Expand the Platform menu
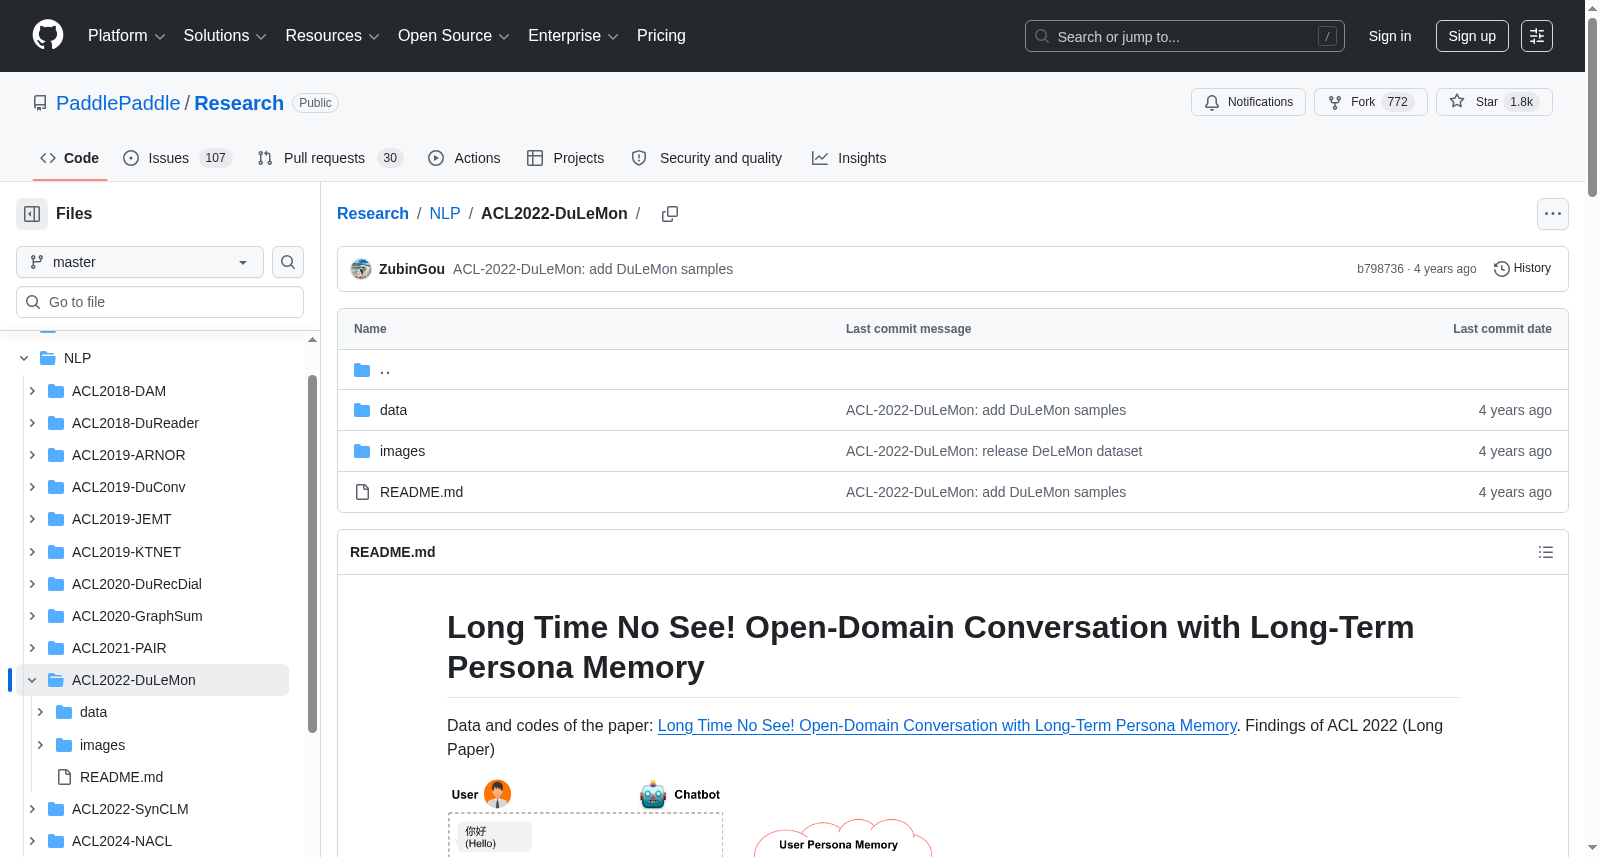 pos(126,36)
